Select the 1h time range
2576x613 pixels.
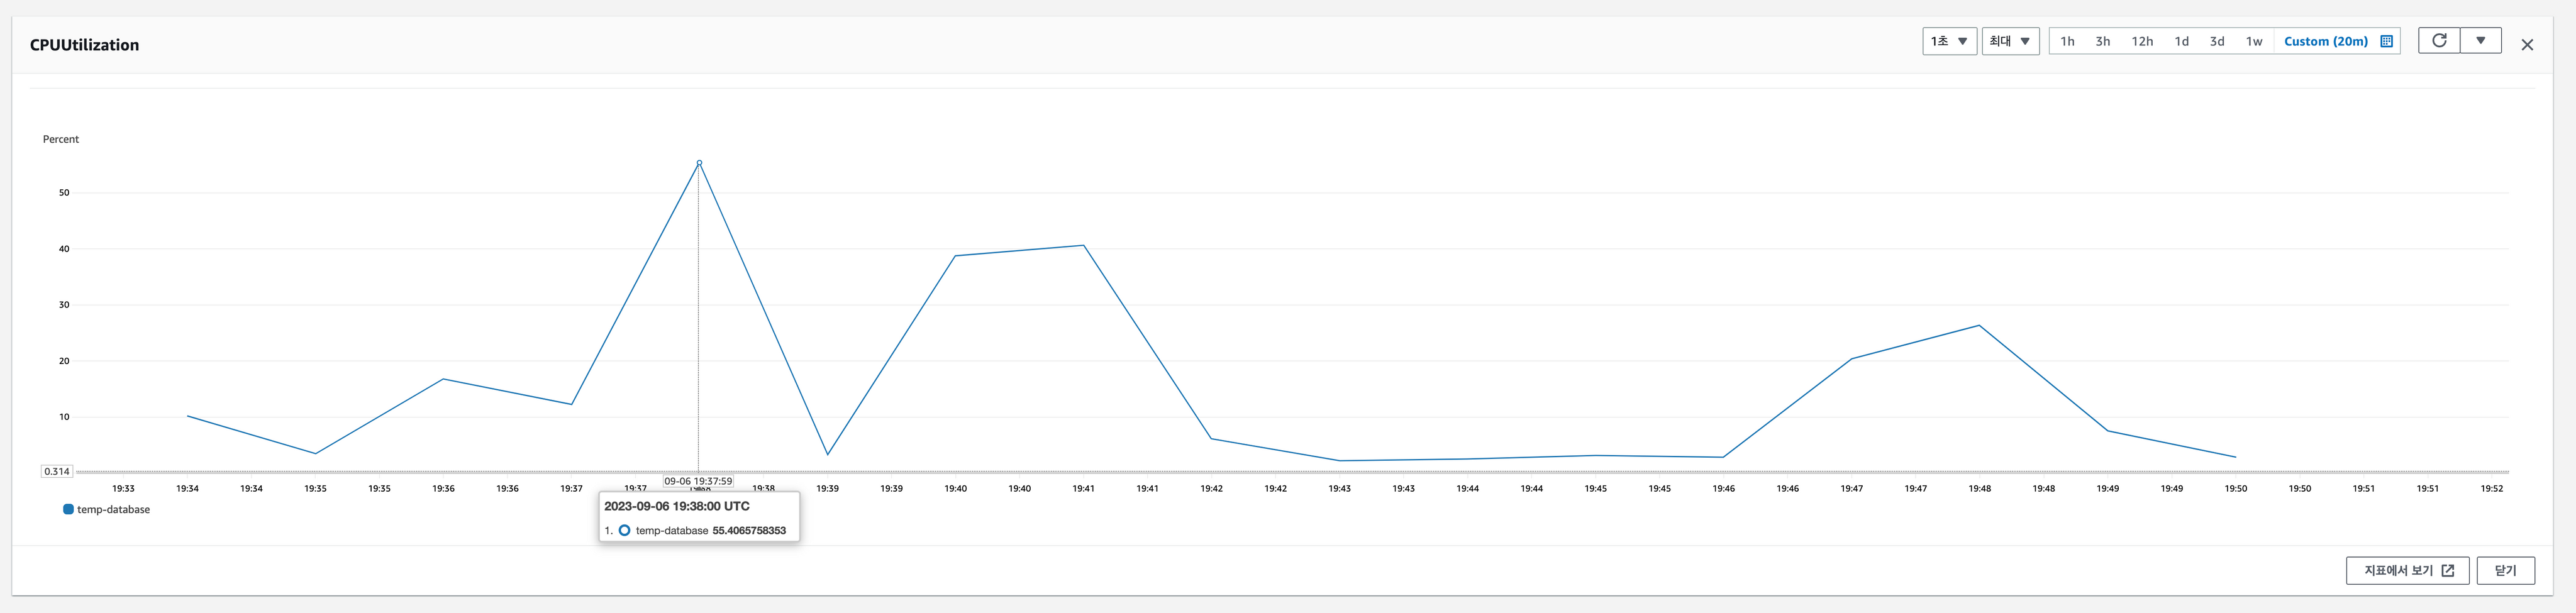(2067, 42)
